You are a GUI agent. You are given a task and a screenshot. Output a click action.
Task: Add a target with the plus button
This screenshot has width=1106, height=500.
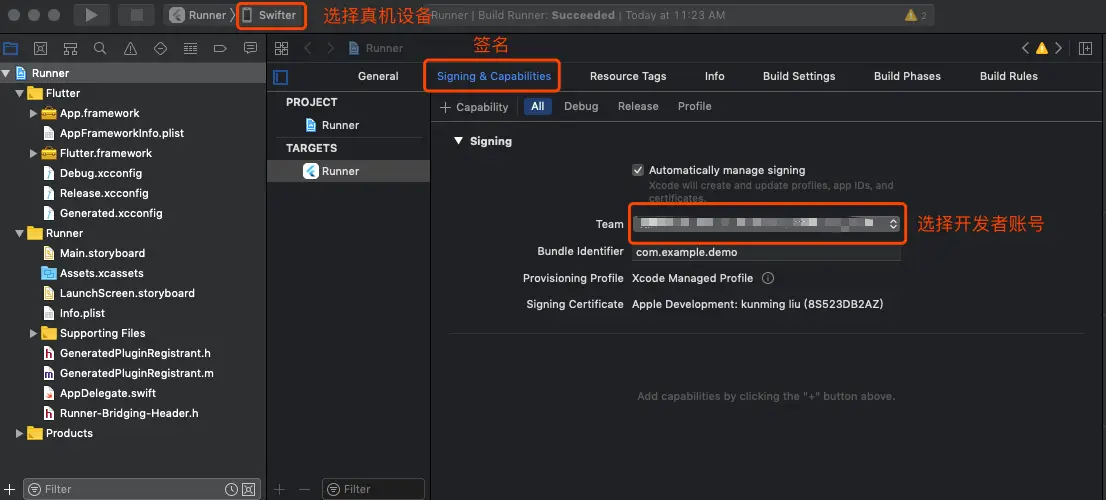pos(279,489)
